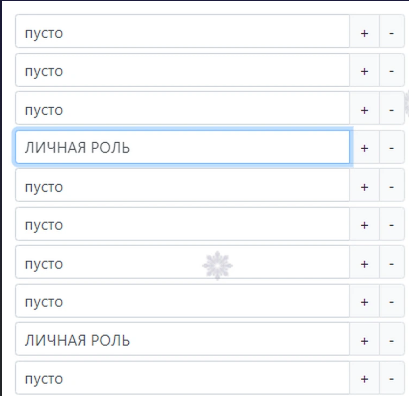Click minus in the sixth row
The image size is (409, 396).
392,224
